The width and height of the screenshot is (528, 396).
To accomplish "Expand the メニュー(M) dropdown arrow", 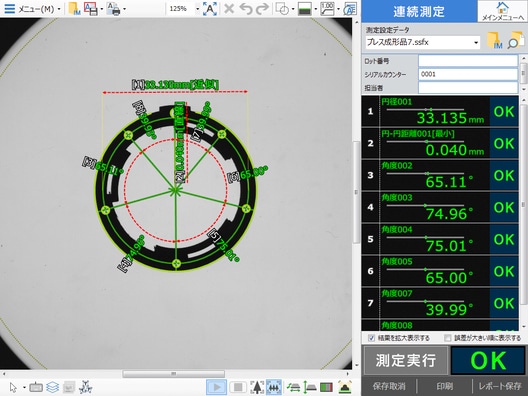I will [59, 9].
